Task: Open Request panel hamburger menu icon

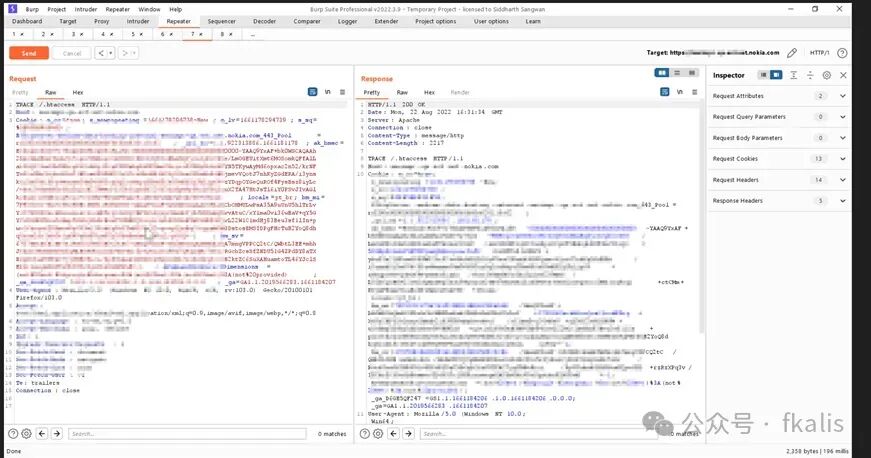Action: [x=343, y=92]
